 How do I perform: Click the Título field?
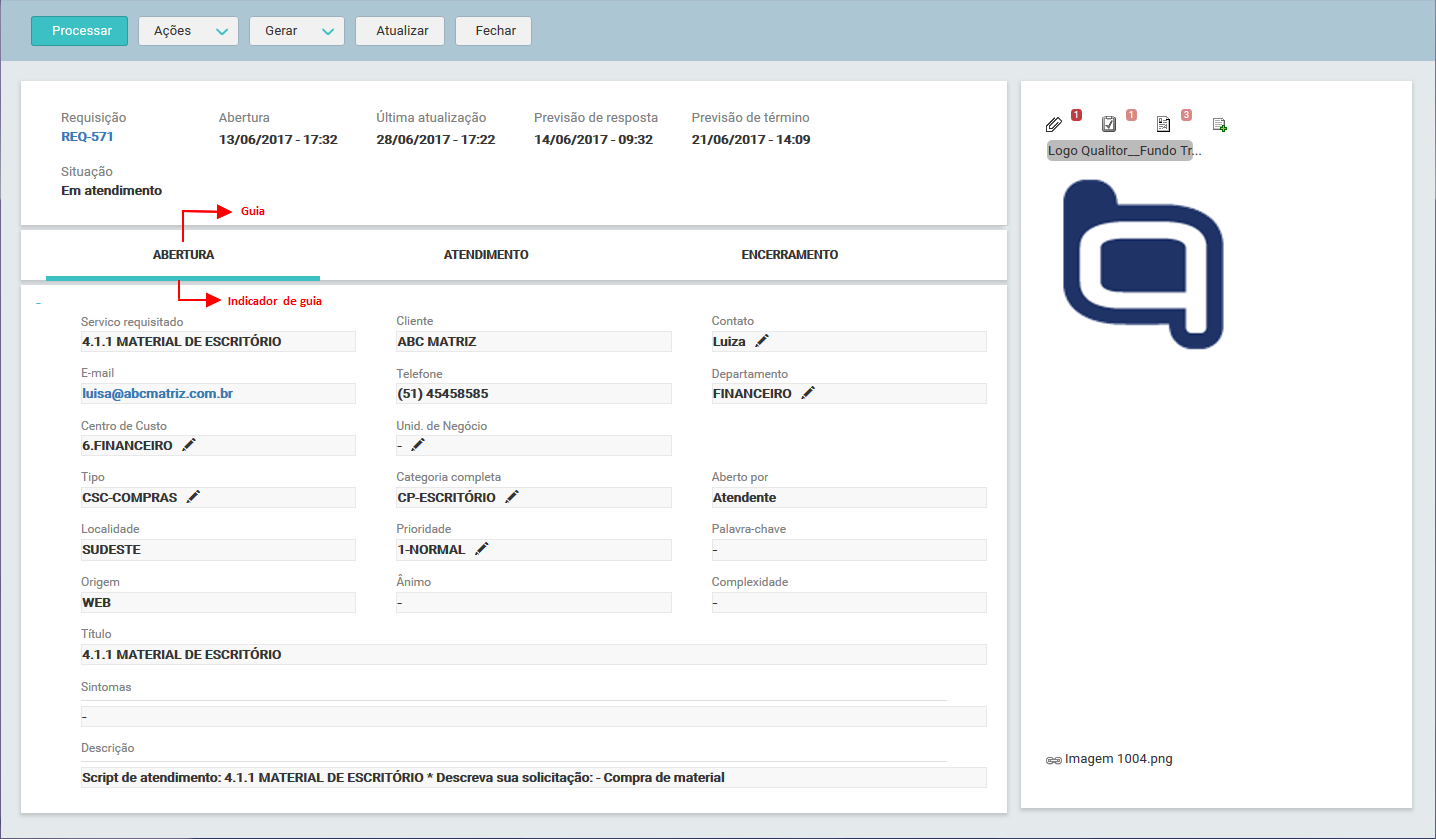coord(534,655)
